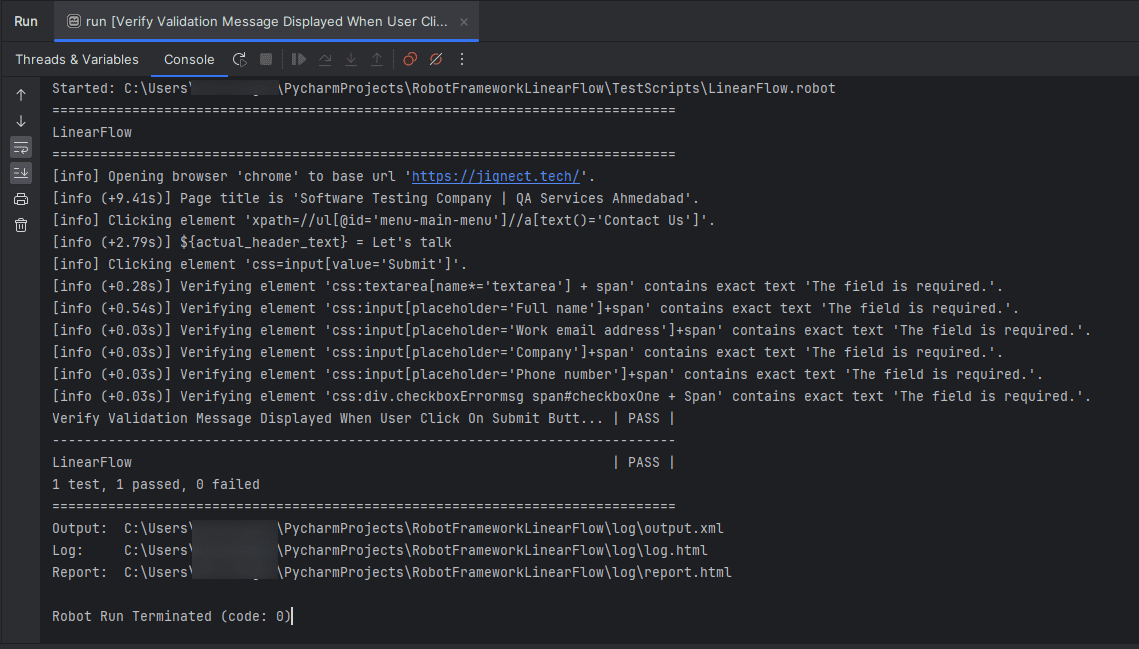Click the 'Phone number' verification line
Image resolution: width=1139 pixels, height=649 pixels.
click(548, 374)
